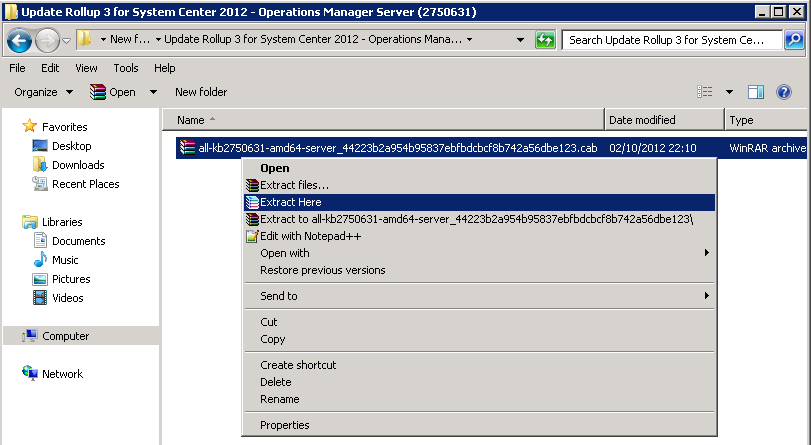Click the 'WinRAR archive' type cell

coord(768,148)
